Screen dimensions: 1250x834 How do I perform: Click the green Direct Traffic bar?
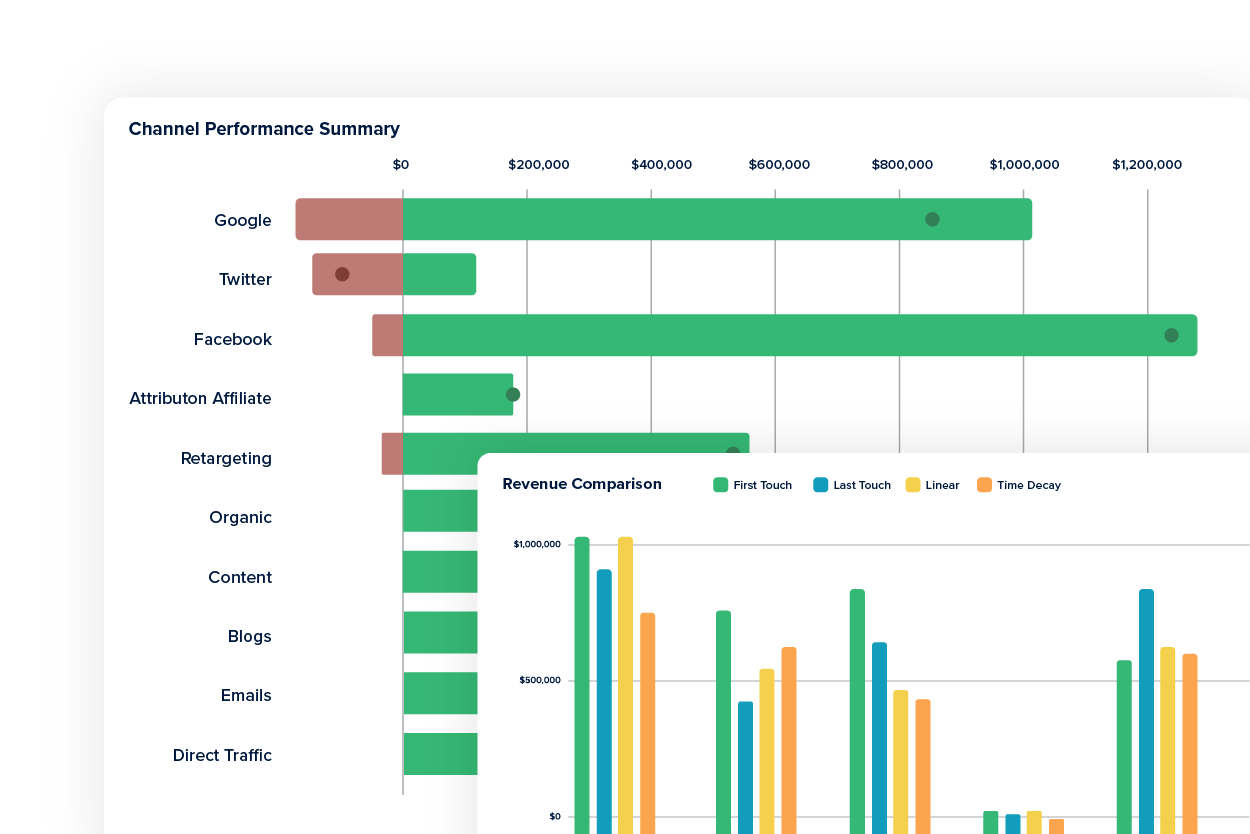440,754
